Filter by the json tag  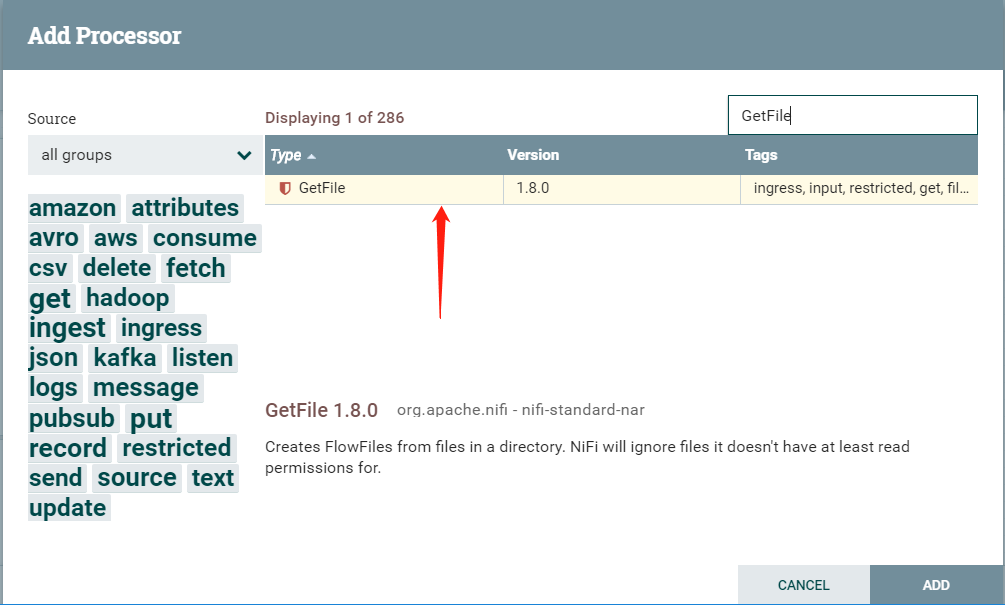click(54, 358)
